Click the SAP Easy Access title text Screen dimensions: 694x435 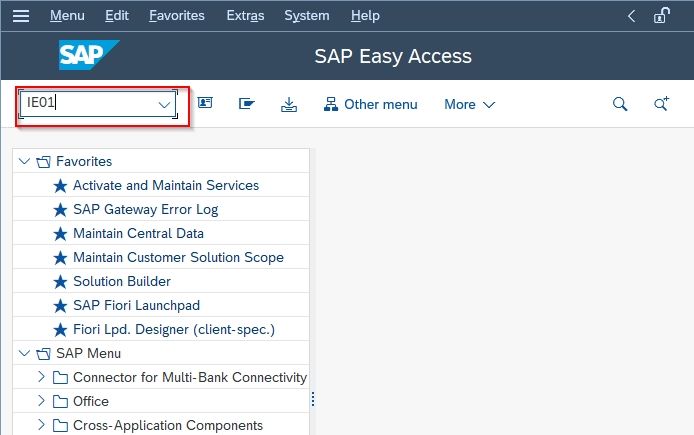click(393, 56)
